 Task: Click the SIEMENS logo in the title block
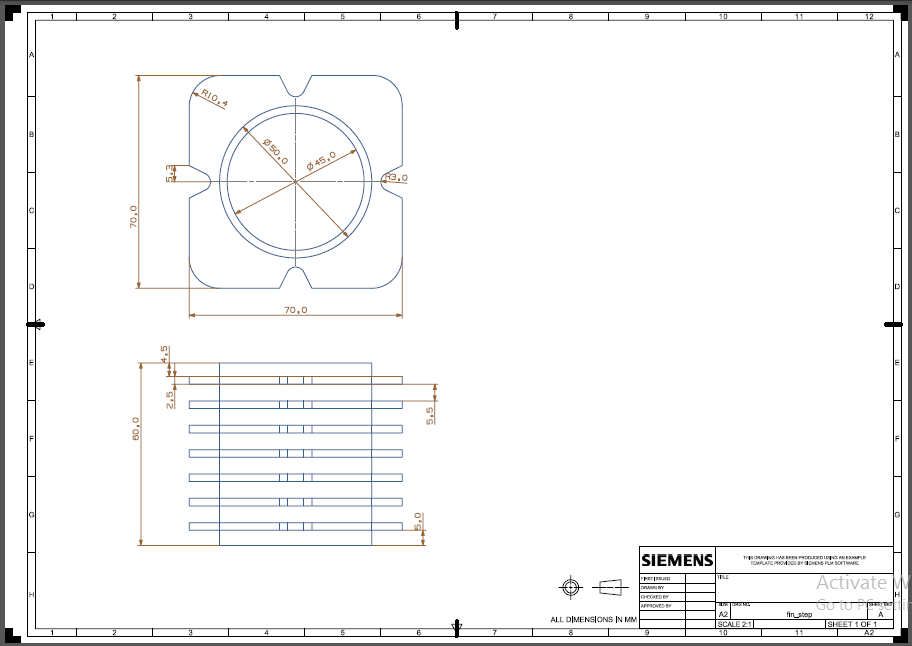pos(676,560)
